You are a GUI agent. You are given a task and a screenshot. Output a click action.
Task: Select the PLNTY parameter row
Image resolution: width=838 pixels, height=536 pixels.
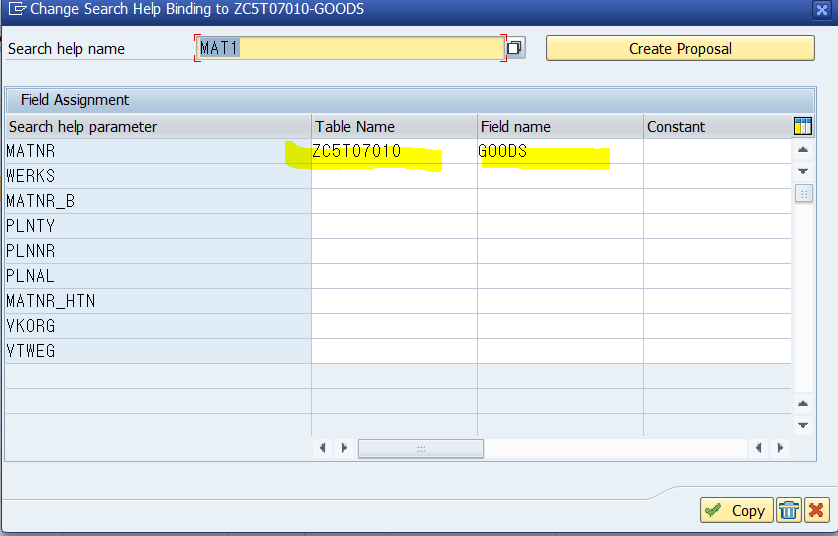[158, 226]
